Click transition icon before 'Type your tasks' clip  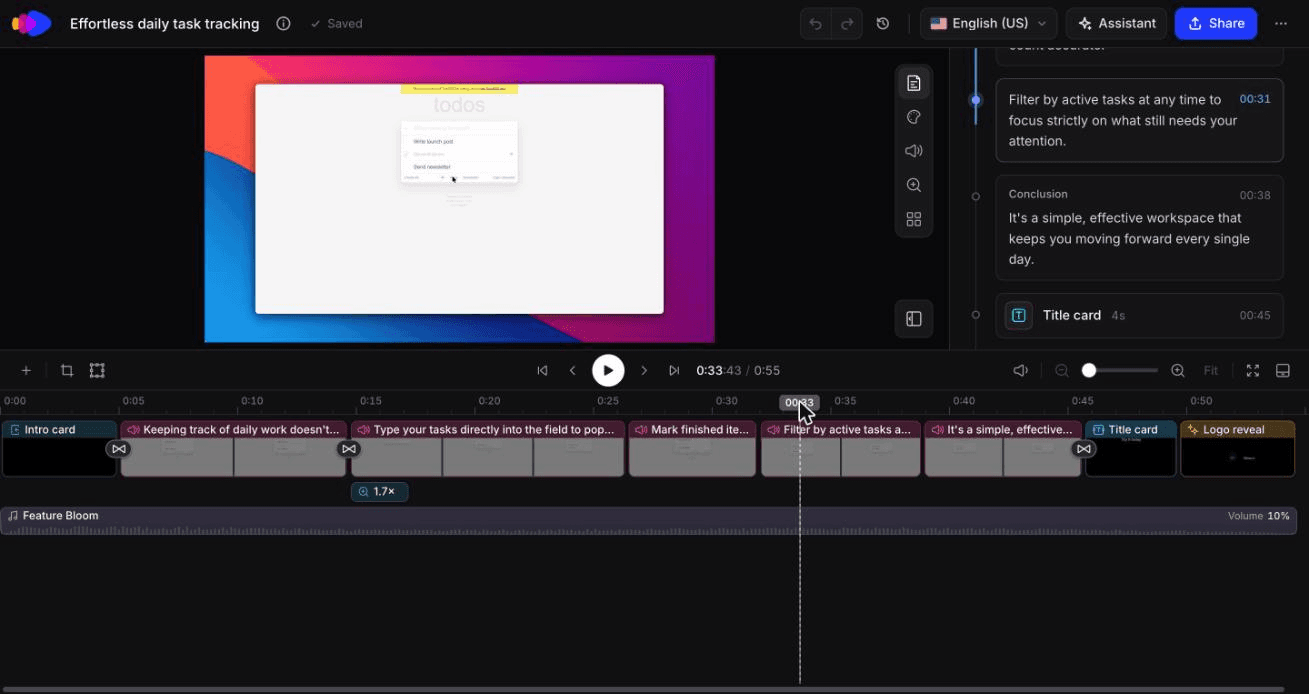349,449
